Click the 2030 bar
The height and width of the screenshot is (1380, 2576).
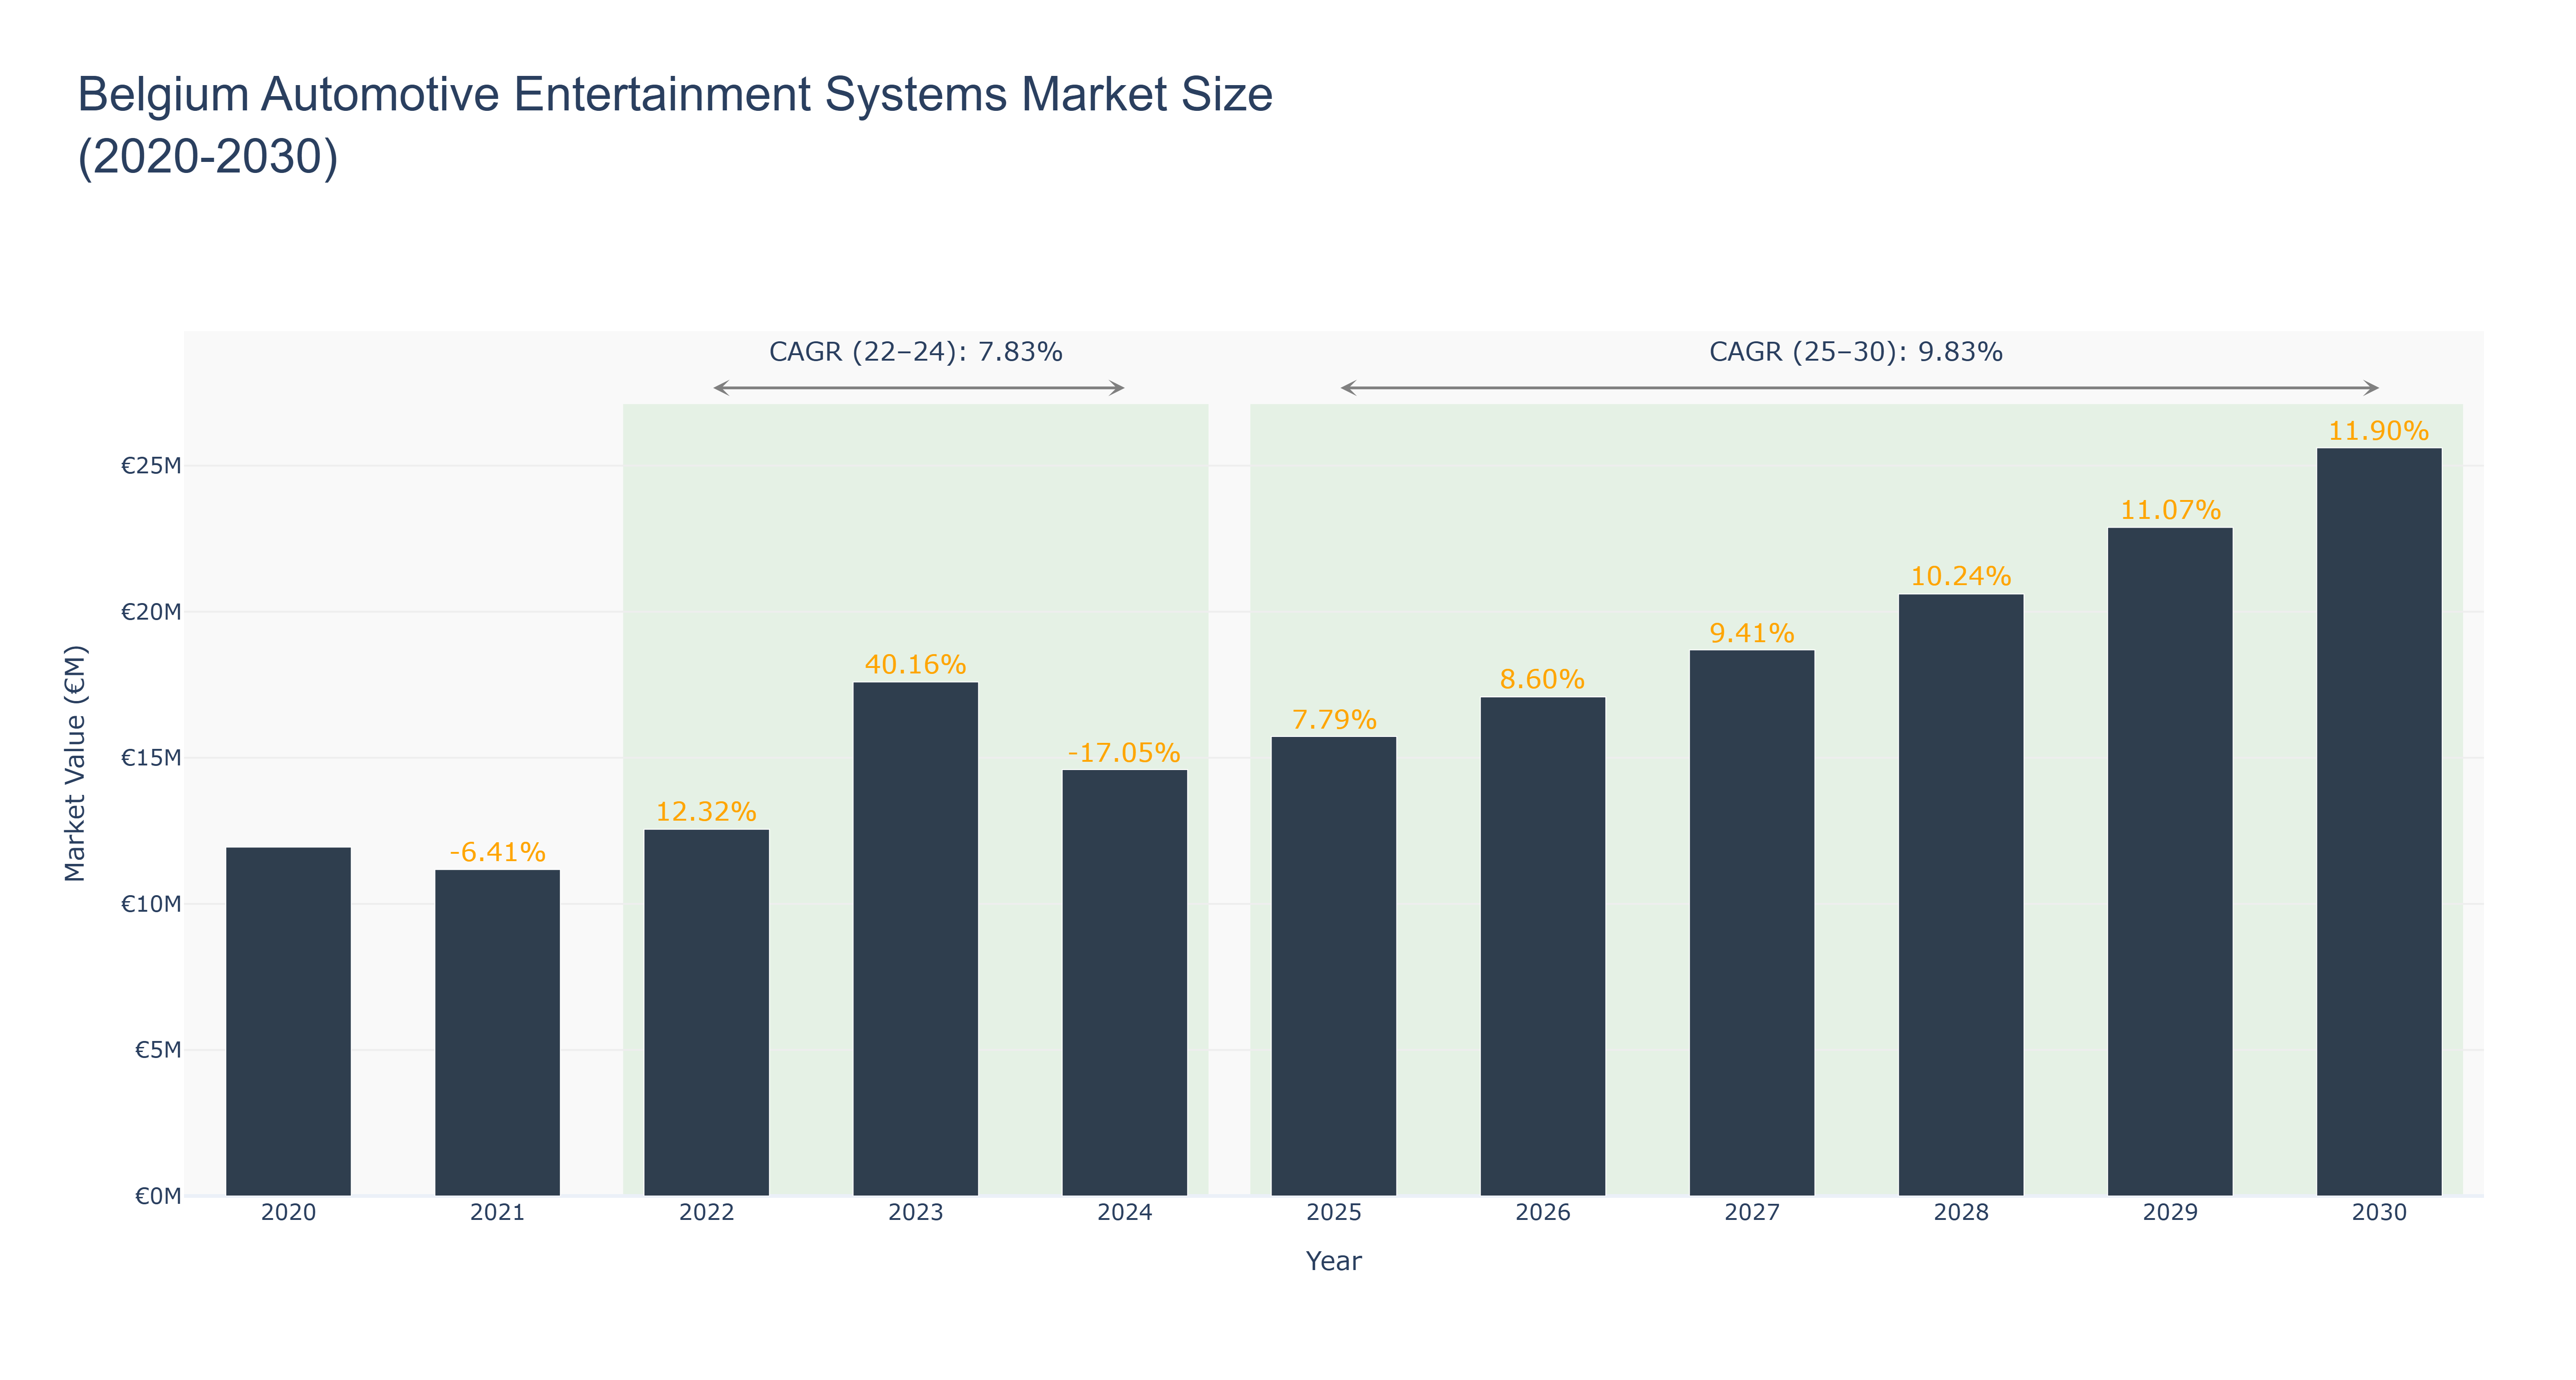tap(2378, 821)
